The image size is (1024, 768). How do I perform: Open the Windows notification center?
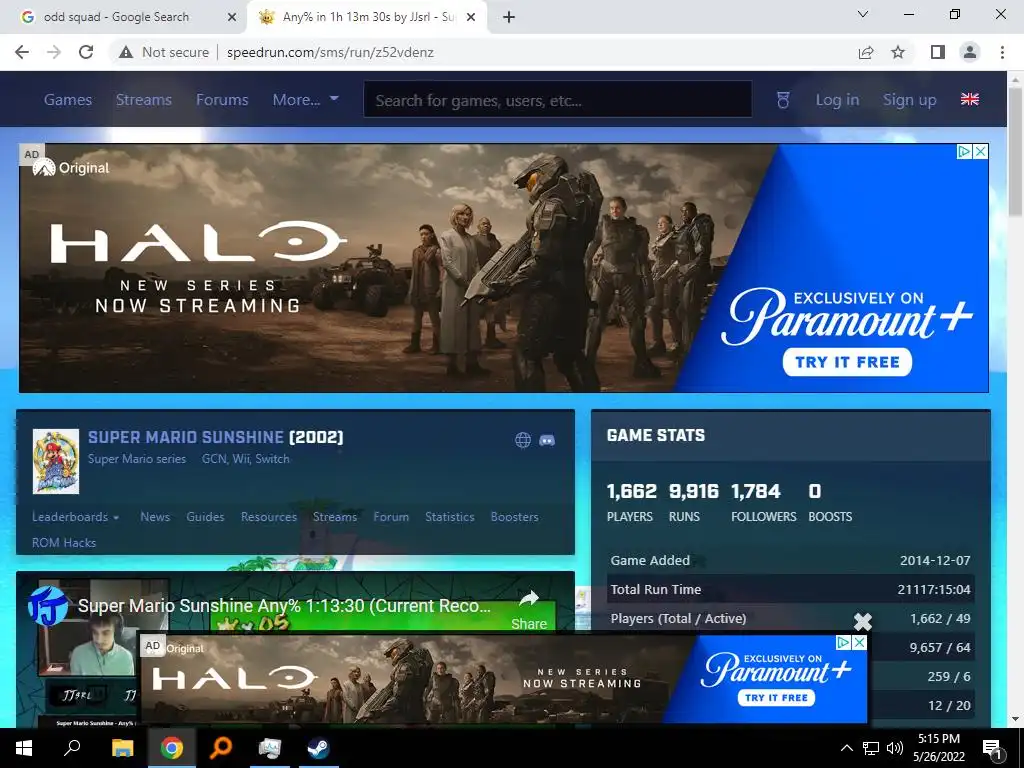[992, 748]
